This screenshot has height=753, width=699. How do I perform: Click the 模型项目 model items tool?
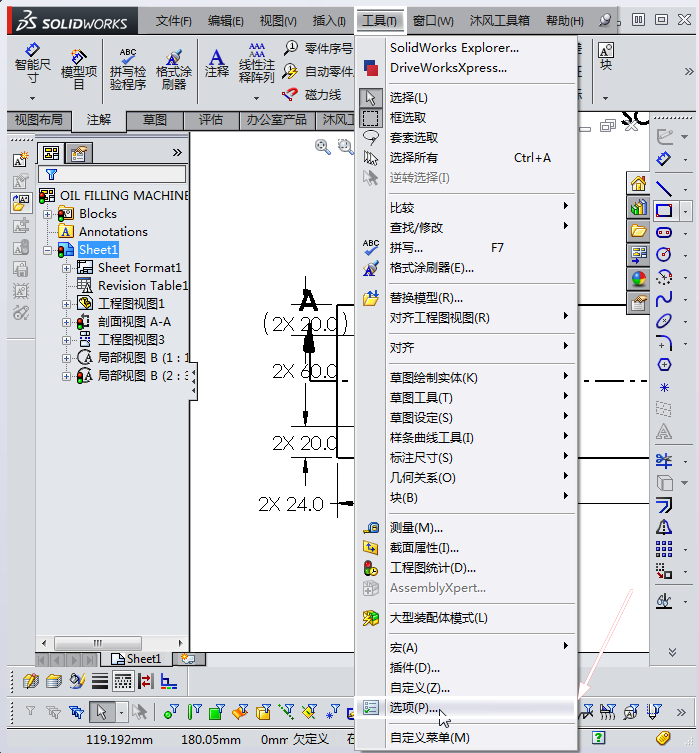tap(79, 70)
